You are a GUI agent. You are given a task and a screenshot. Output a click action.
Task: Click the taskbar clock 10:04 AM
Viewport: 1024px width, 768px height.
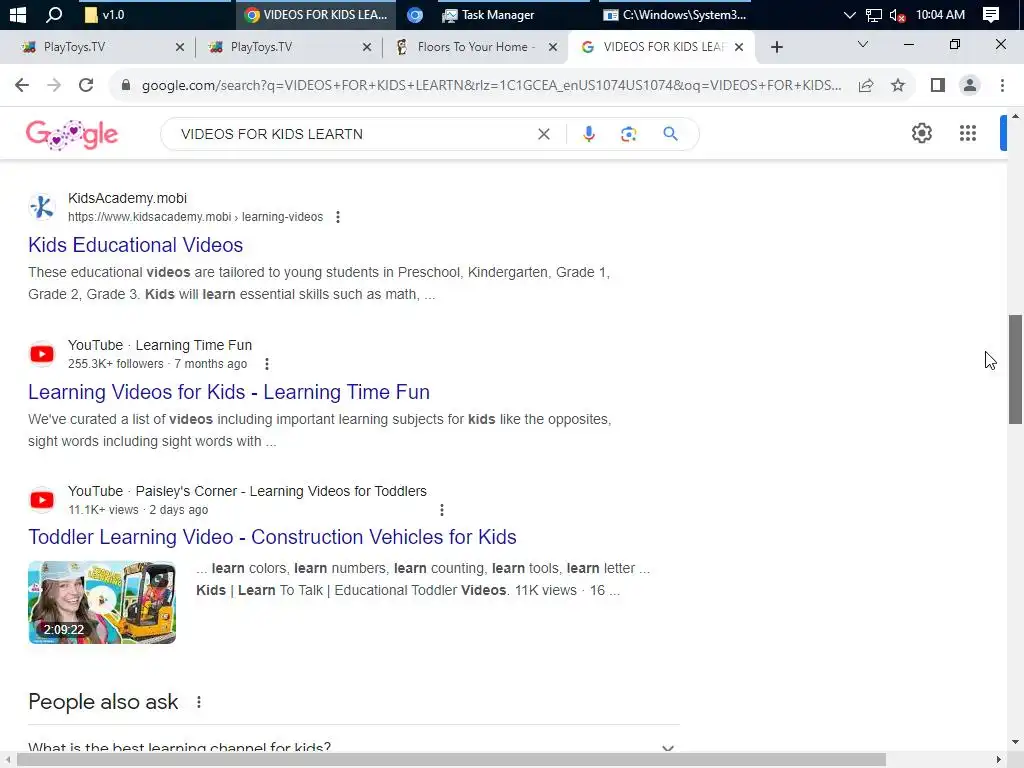[x=940, y=14]
